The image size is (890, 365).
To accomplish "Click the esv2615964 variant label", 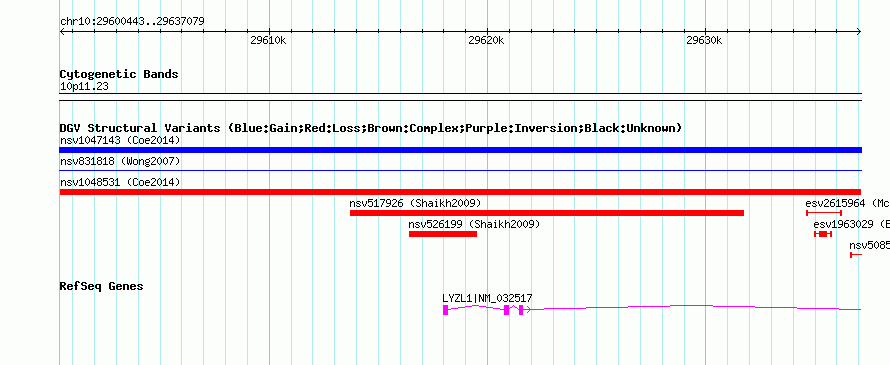I will 847,203.
